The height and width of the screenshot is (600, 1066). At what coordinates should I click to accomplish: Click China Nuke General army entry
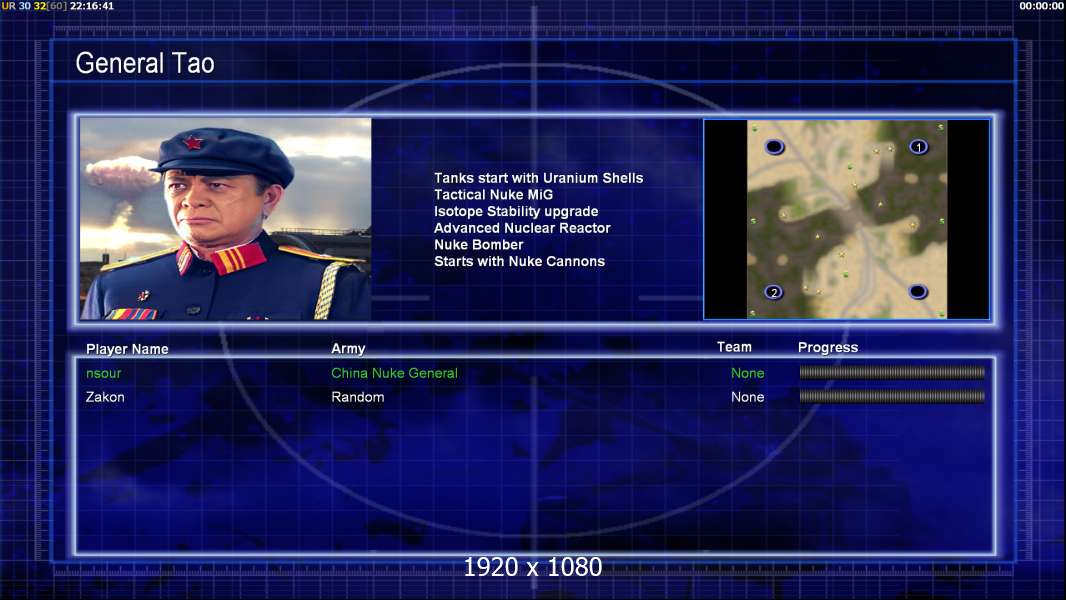pyautogui.click(x=394, y=373)
